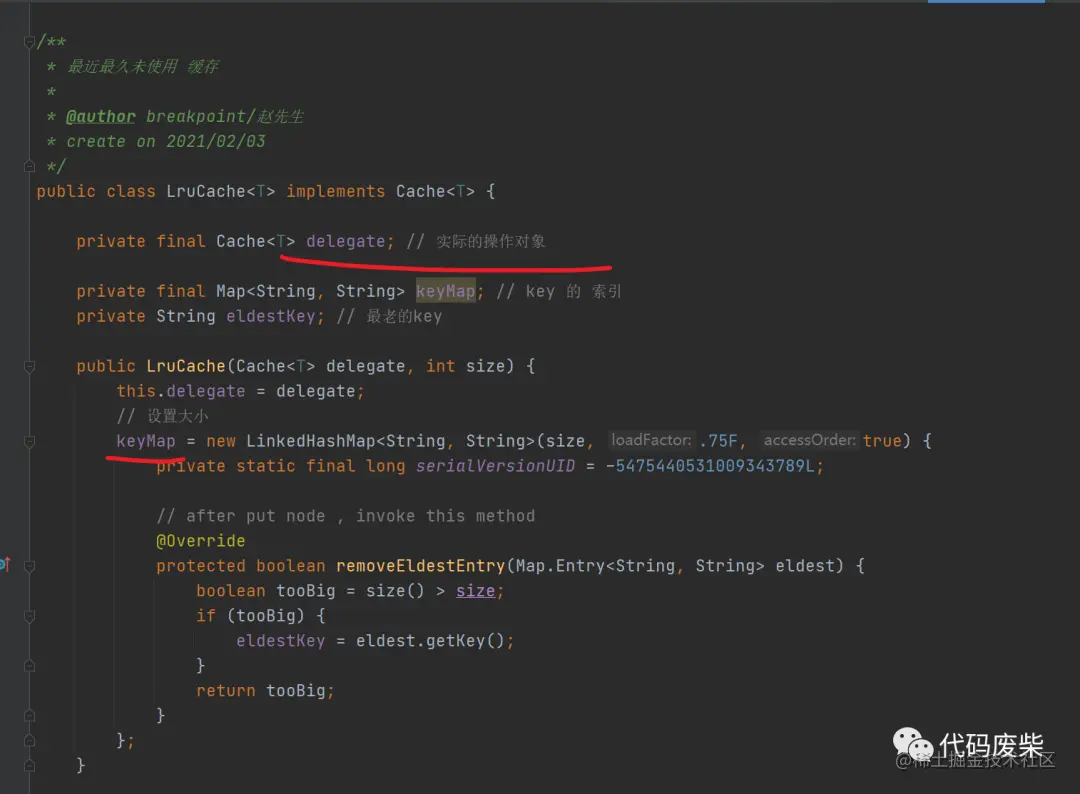This screenshot has width=1080, height=794.
Task: Click the int size constructor parameter
Action: pos(465,366)
